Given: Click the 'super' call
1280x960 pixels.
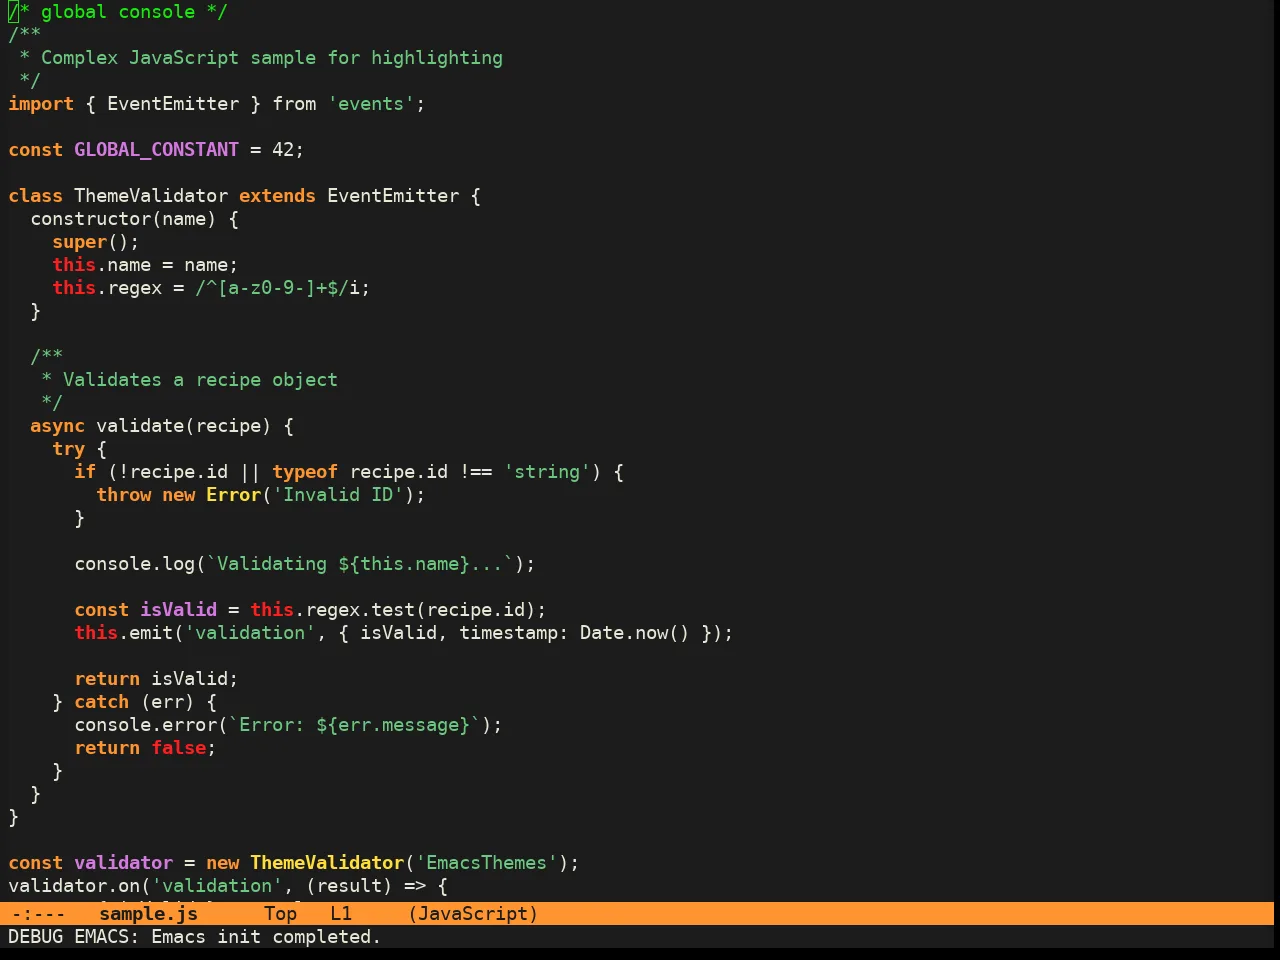Looking at the screenshot, I should [x=80, y=242].
